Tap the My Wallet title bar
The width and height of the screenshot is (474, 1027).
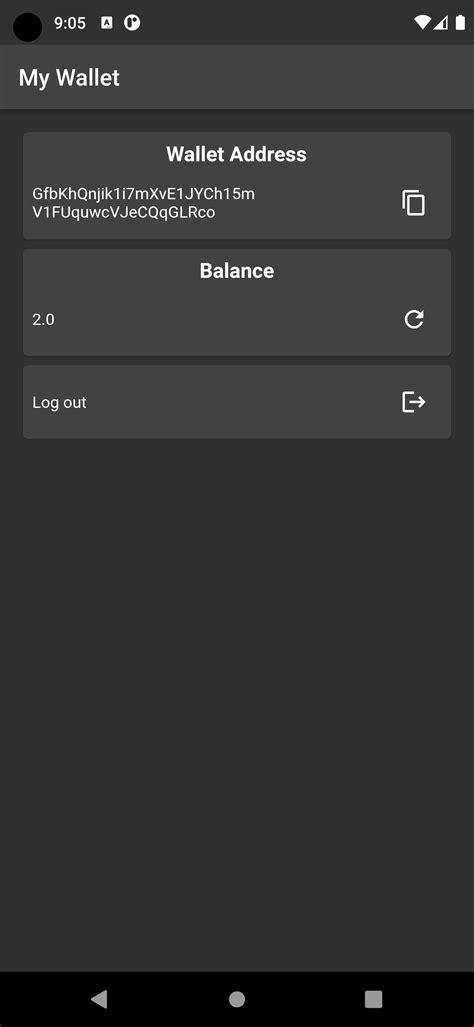237,77
